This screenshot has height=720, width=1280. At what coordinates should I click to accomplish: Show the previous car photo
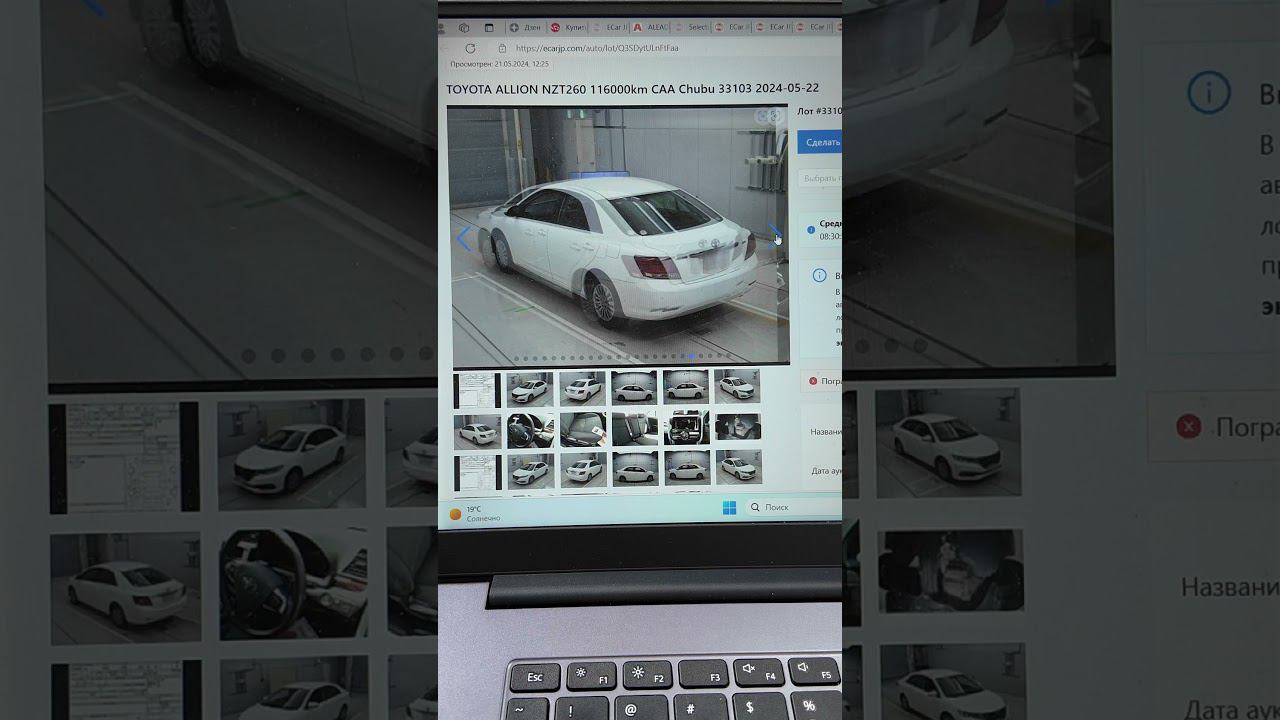463,239
